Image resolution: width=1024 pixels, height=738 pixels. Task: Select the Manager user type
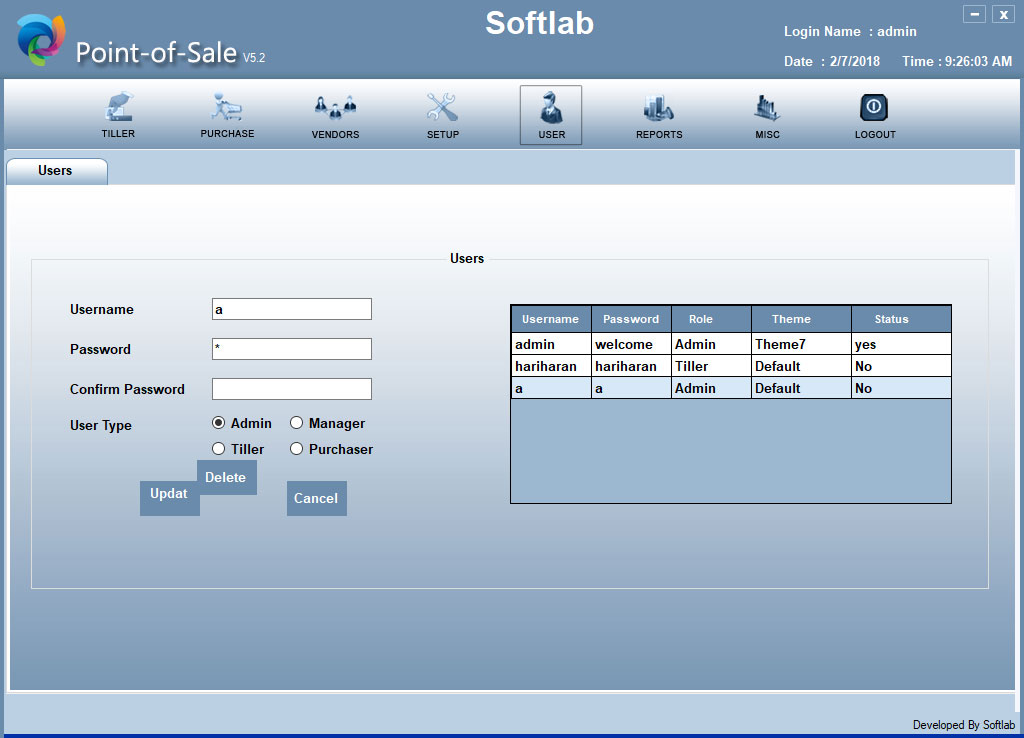[x=297, y=423]
